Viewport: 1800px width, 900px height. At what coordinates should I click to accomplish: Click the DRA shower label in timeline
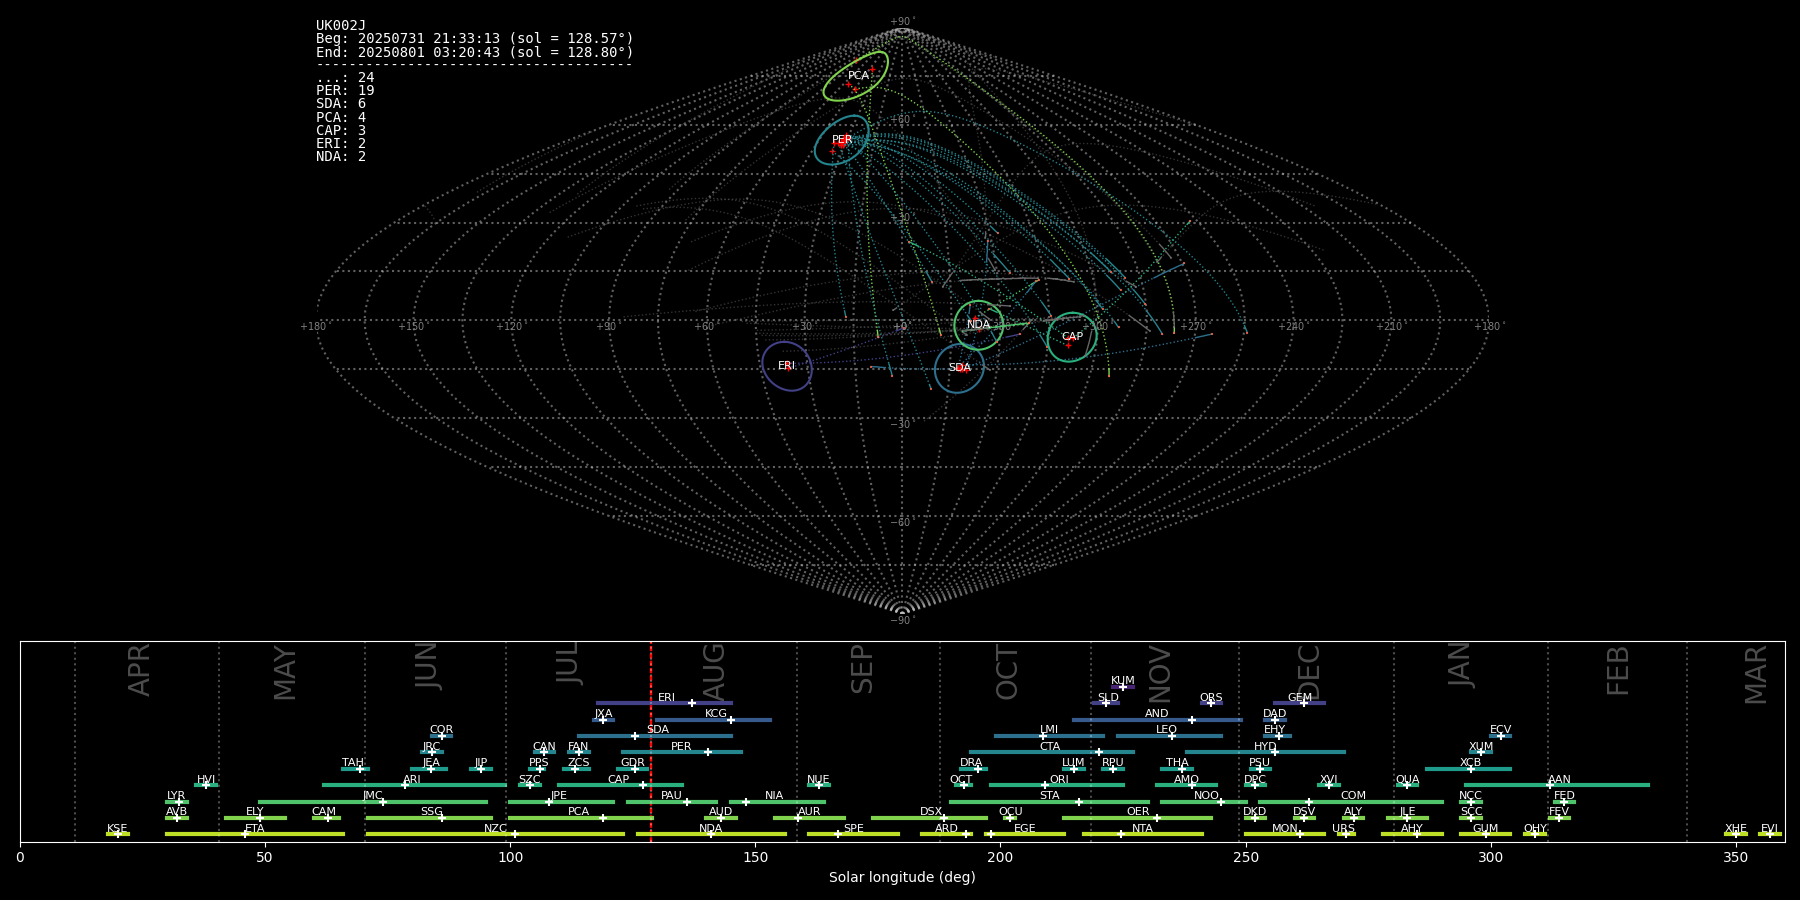coord(971,763)
